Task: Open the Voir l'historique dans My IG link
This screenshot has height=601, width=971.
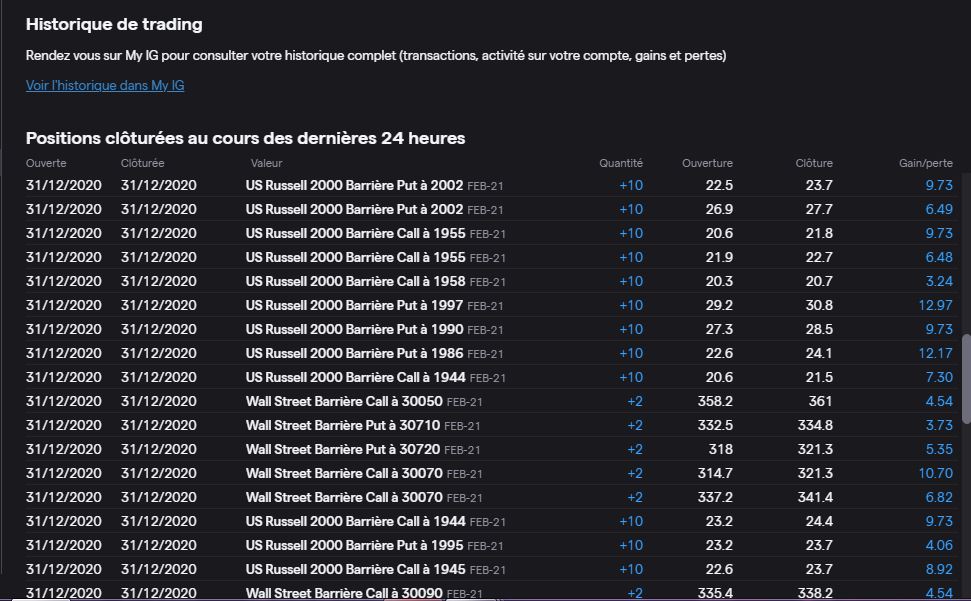Action: (x=105, y=86)
